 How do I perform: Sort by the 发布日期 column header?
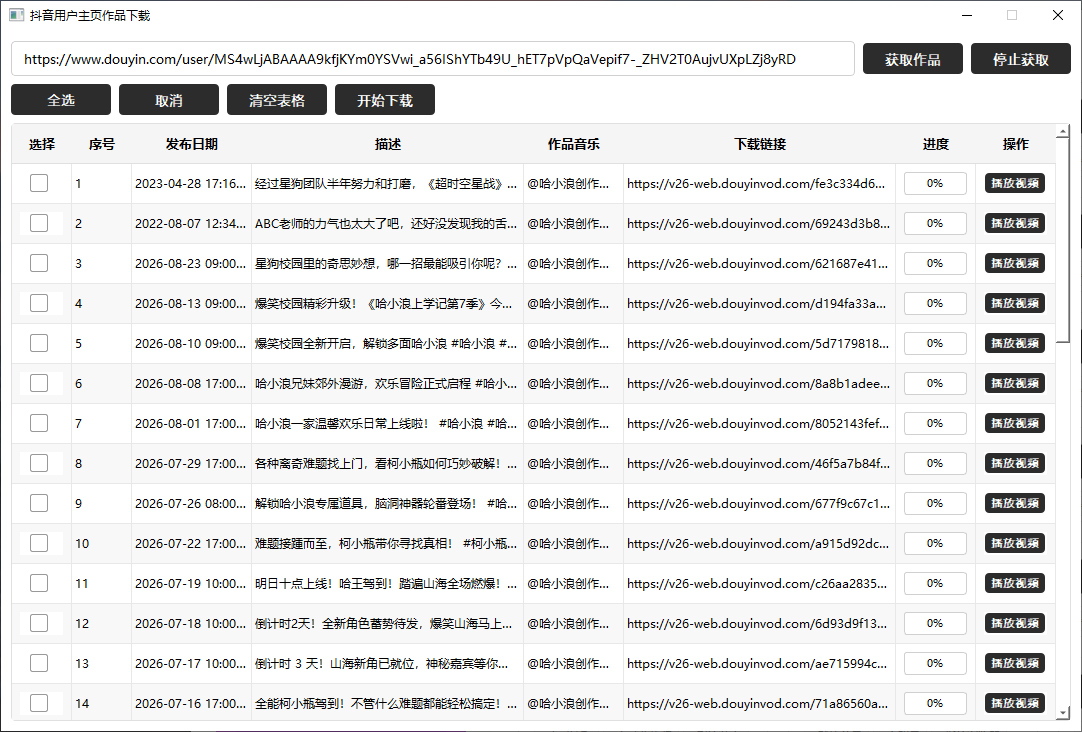[191, 144]
